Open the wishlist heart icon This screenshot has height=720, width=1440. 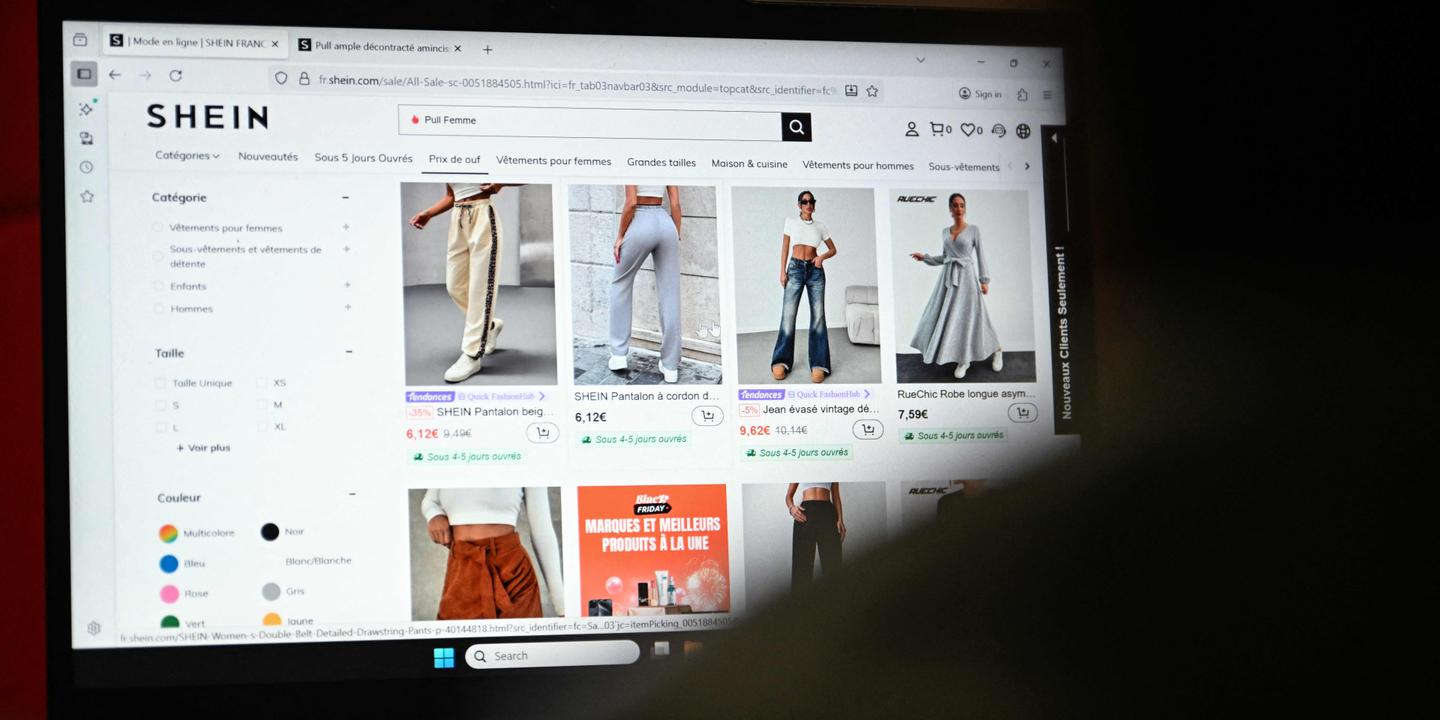967,130
